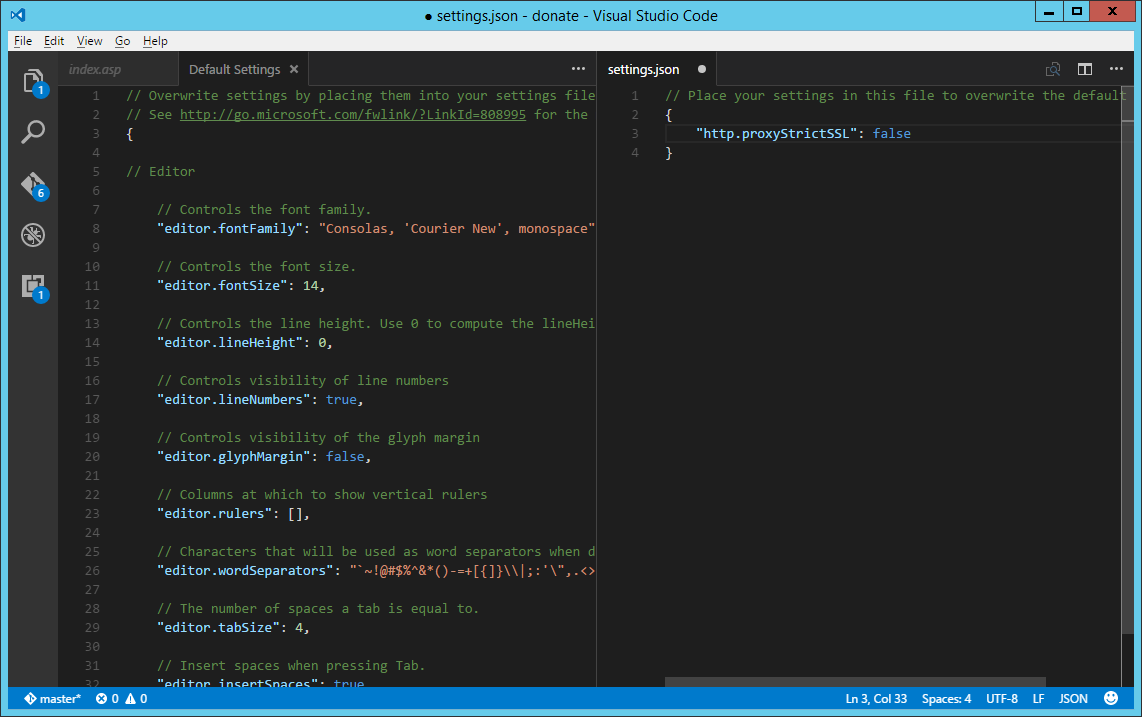The height and width of the screenshot is (717, 1142).
Task: Click "editor.fontSize" setting line
Action: click(x=241, y=286)
